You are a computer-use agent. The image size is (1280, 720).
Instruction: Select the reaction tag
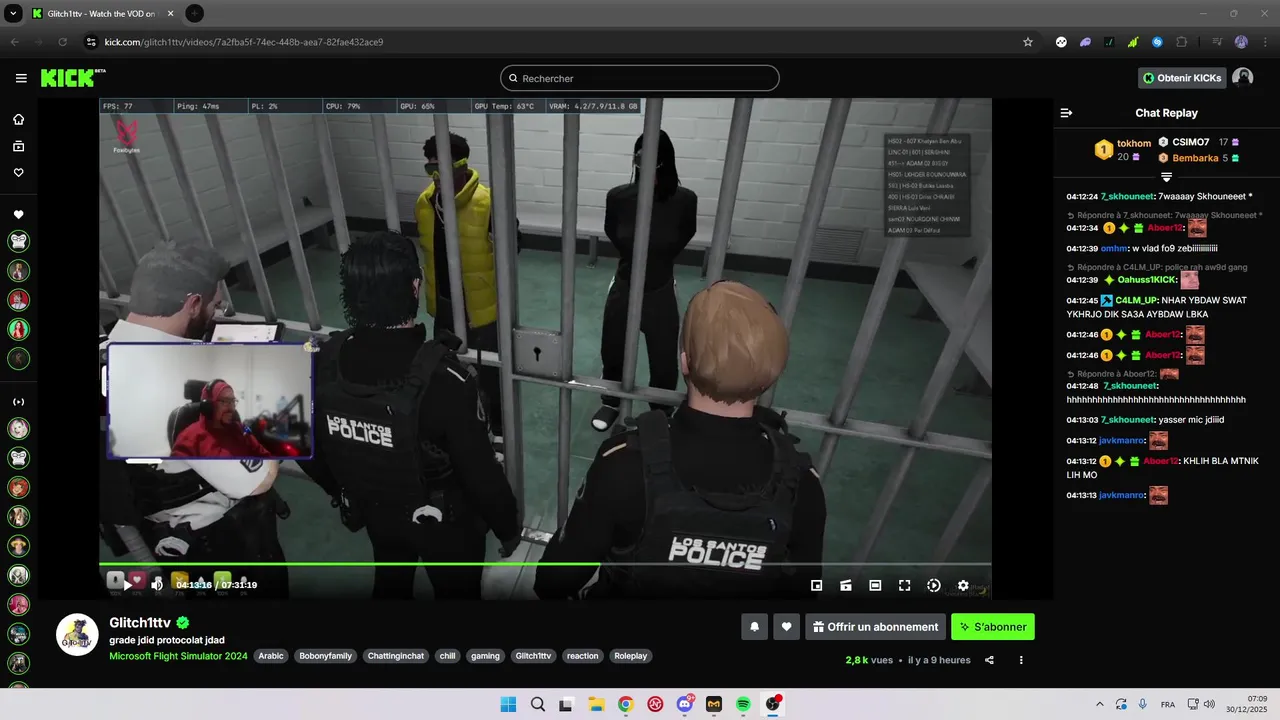[x=582, y=656]
